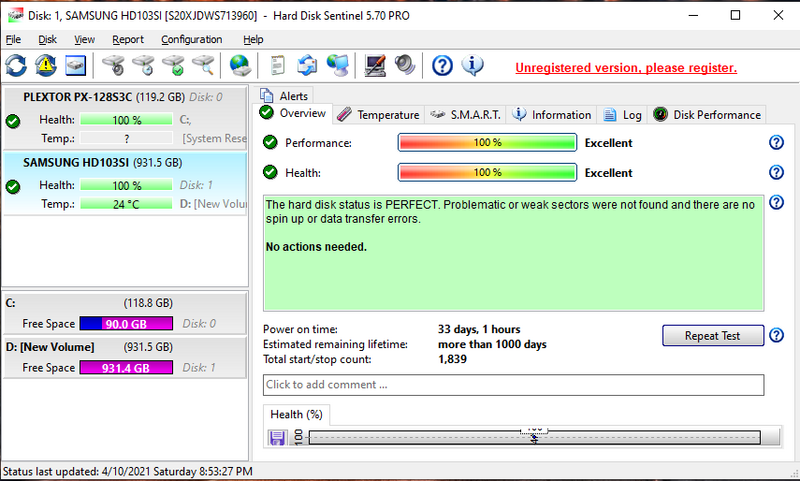Click the refresh with warning triangle icon
The height and width of the screenshot is (481, 800).
[x=46, y=66]
